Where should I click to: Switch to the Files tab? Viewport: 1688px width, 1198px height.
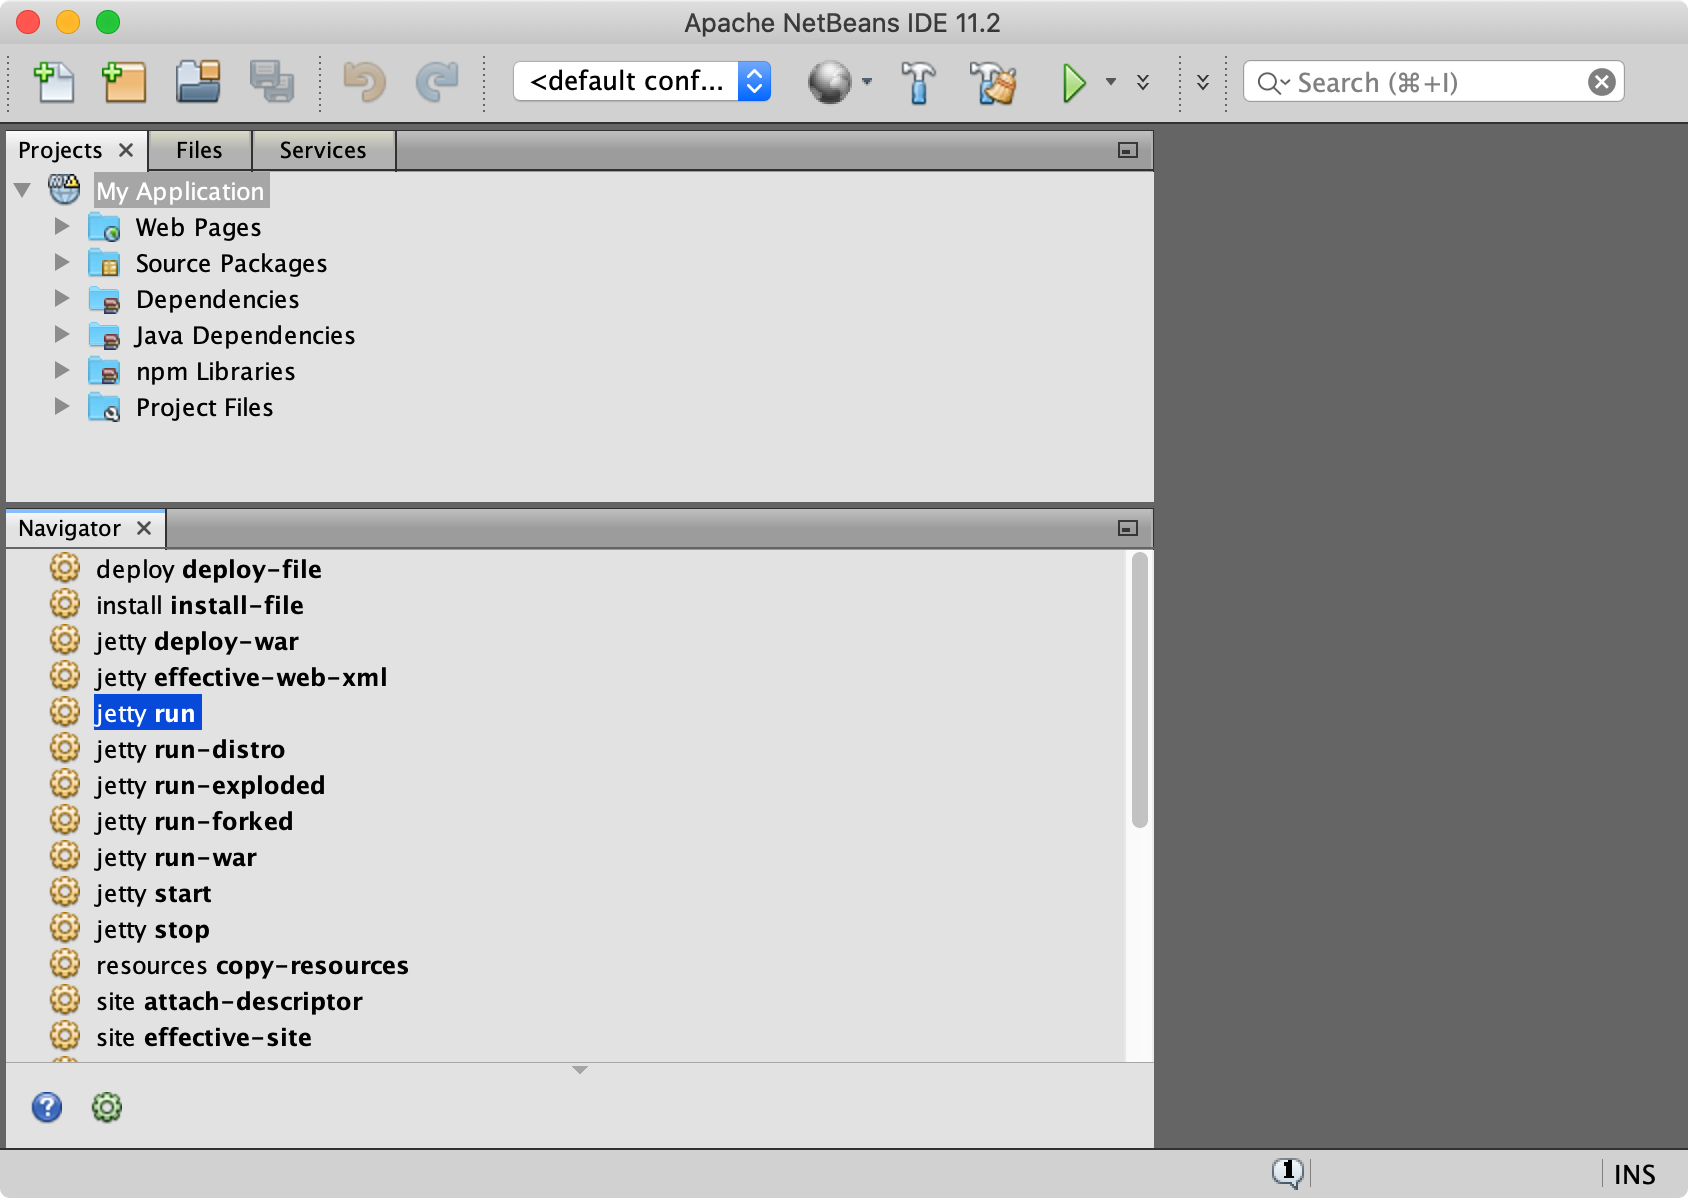[199, 150]
